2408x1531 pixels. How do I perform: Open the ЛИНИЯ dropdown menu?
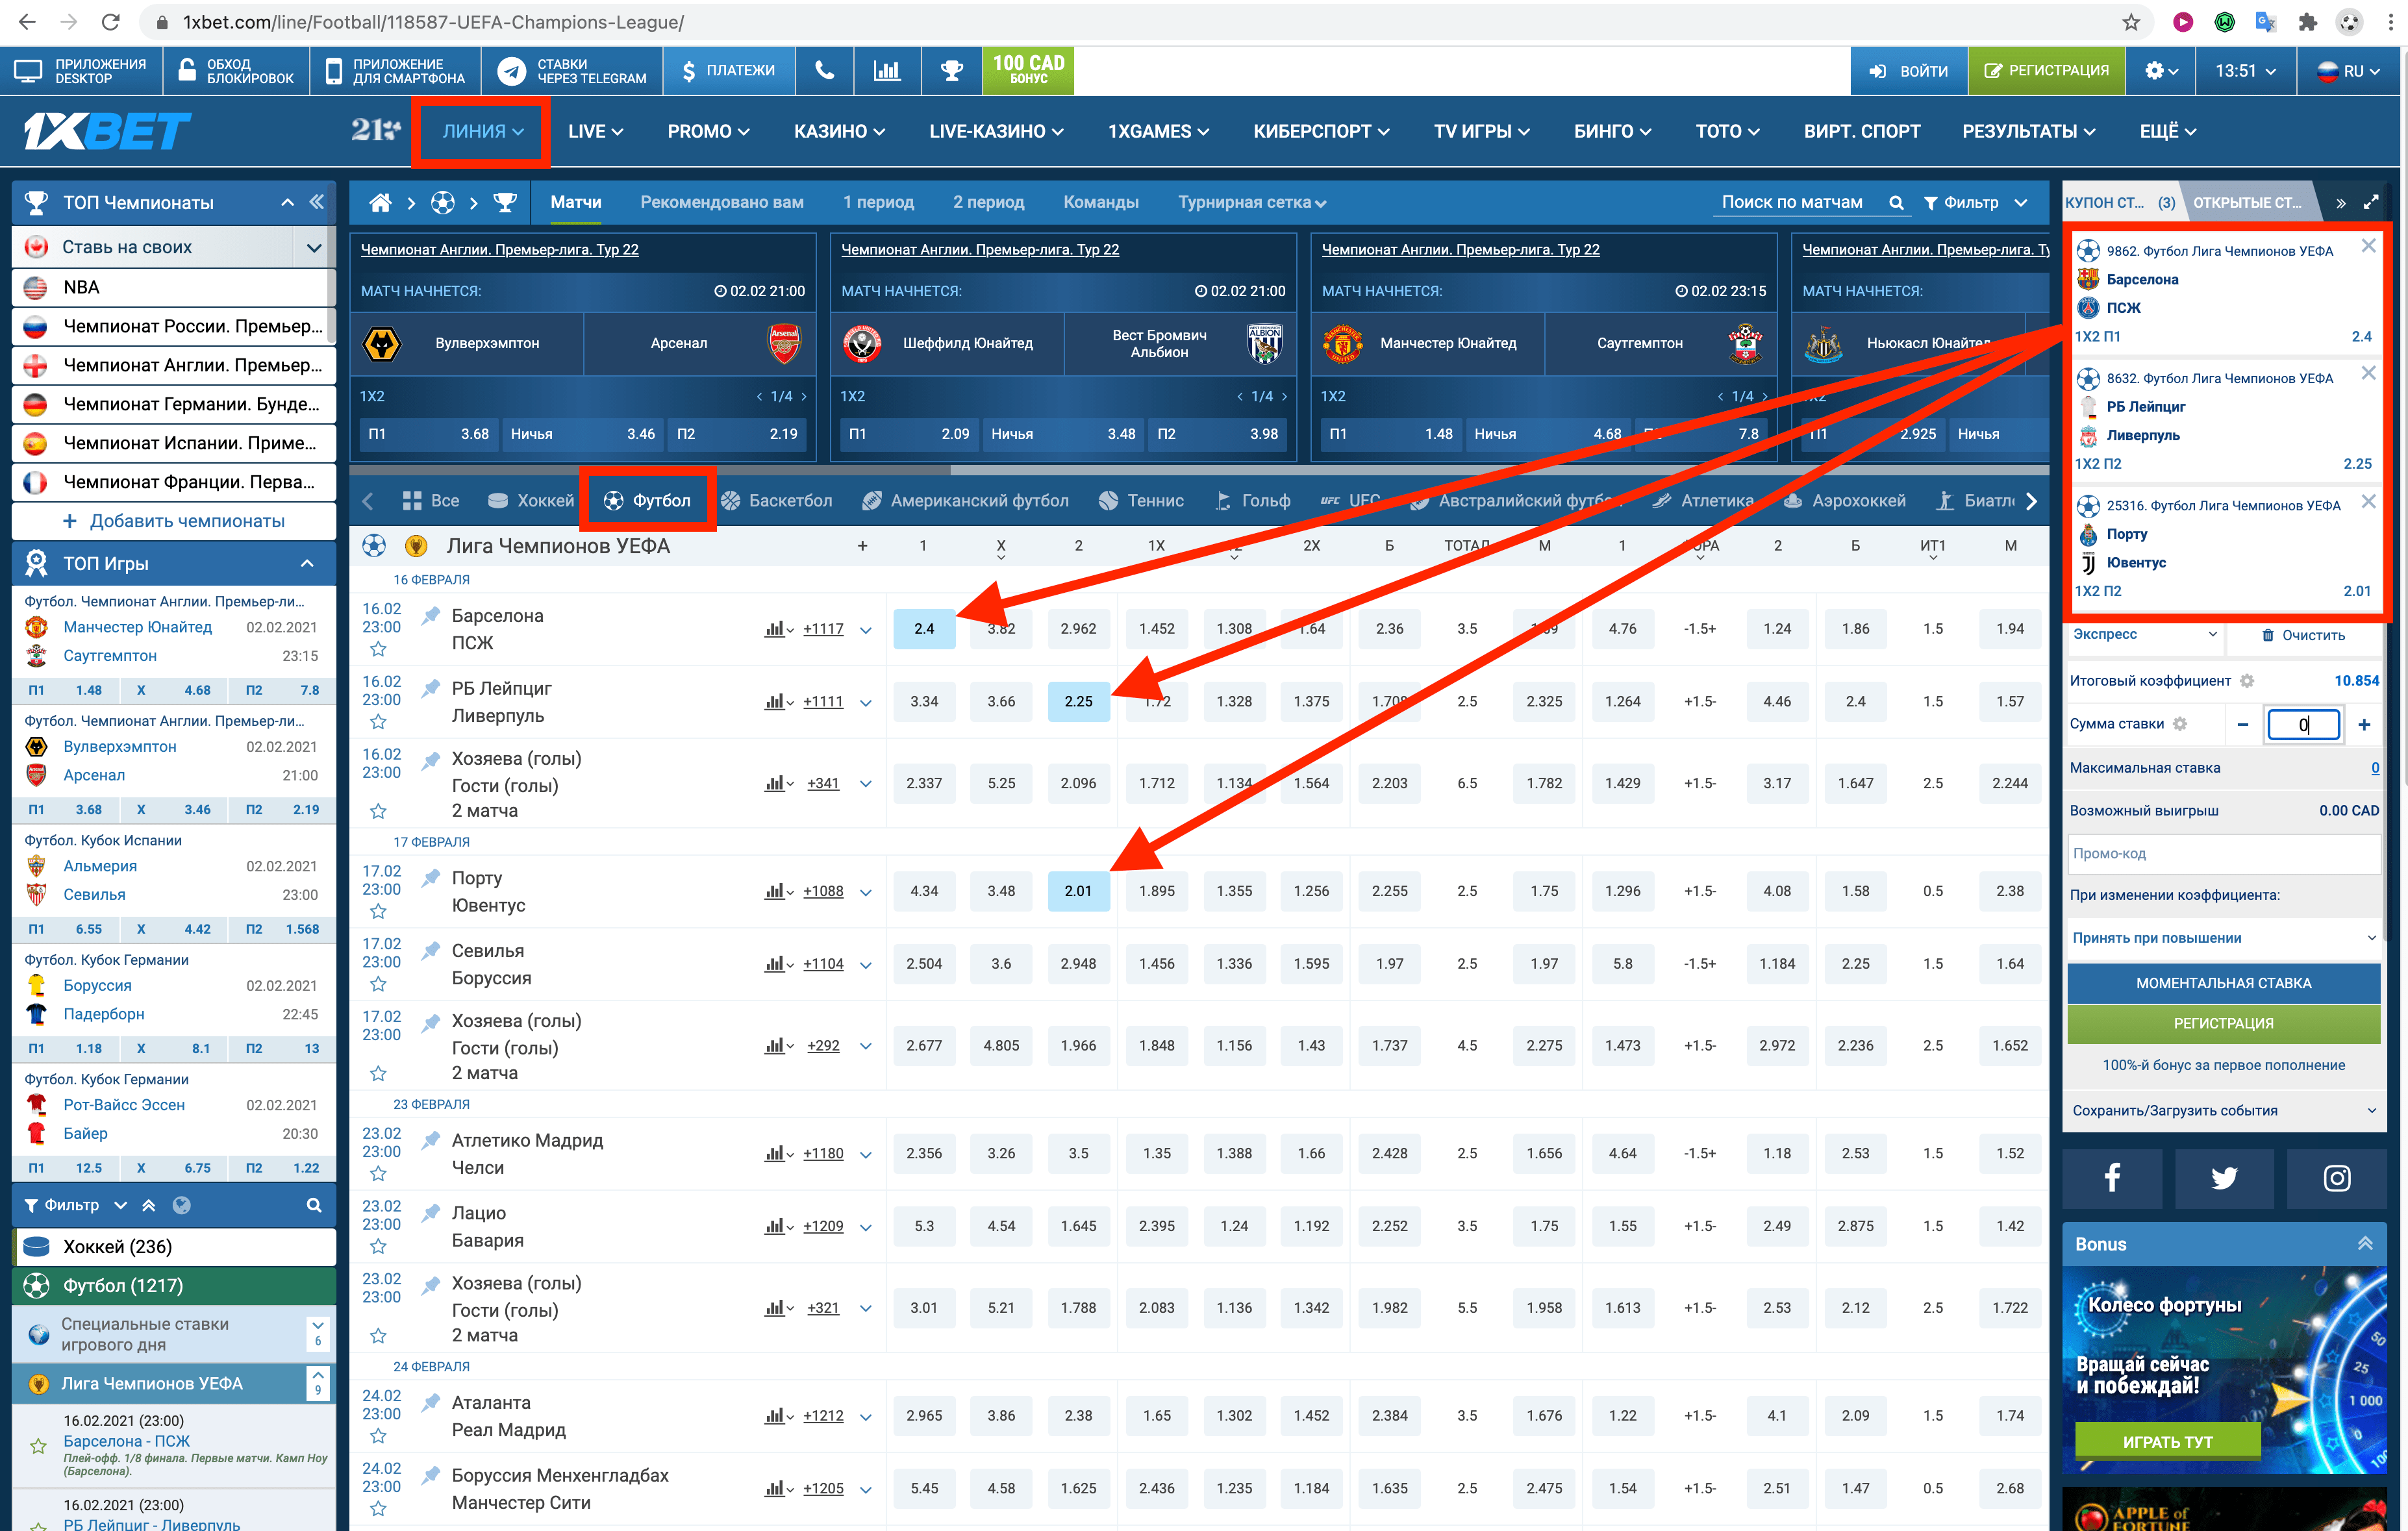coord(483,131)
